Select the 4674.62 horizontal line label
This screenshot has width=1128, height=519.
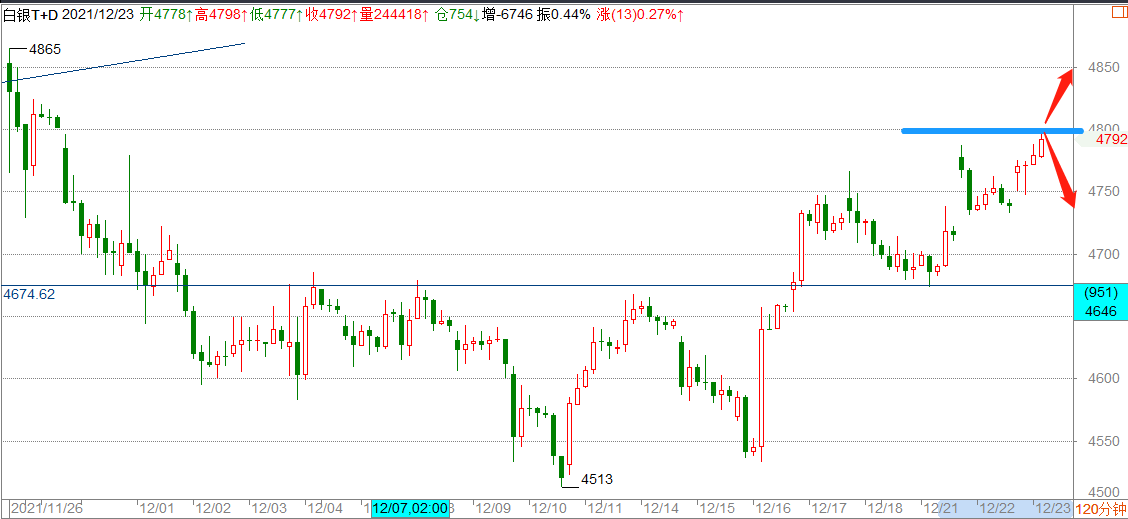pos(29,294)
